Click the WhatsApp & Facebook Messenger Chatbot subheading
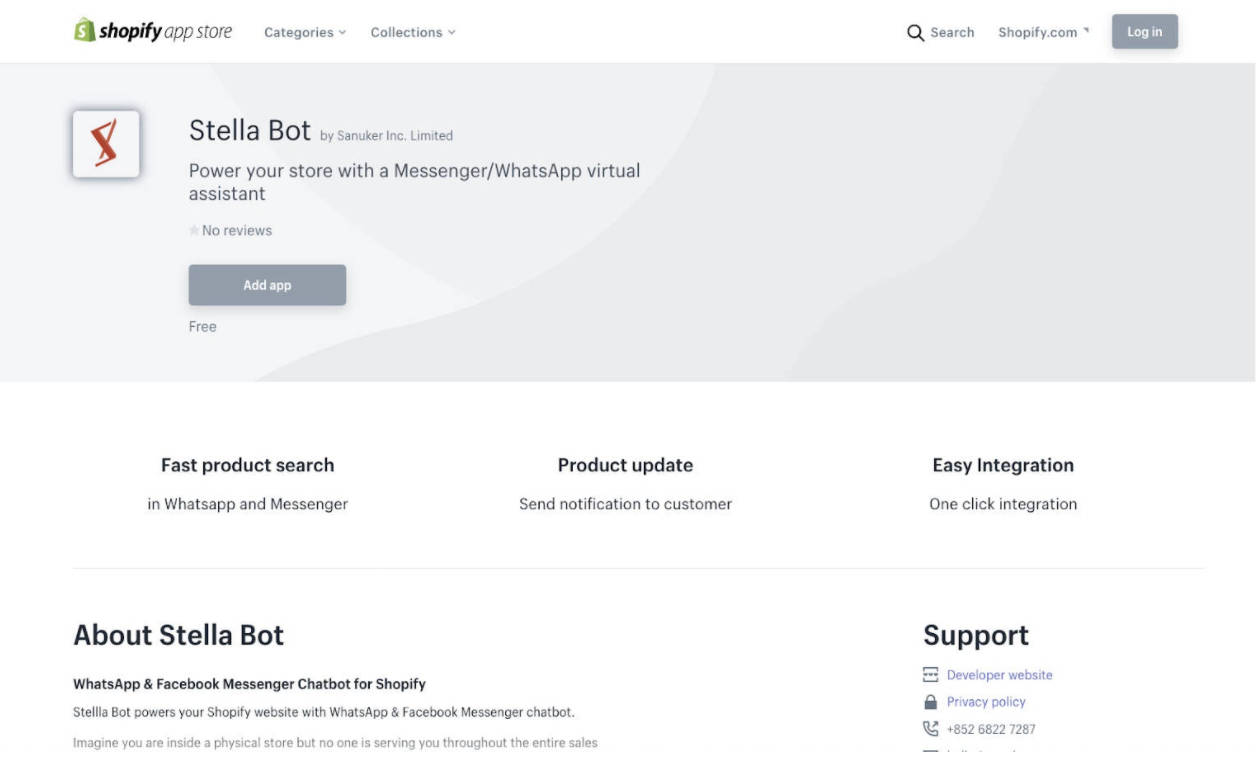This screenshot has width=1256, height=758. [249, 684]
